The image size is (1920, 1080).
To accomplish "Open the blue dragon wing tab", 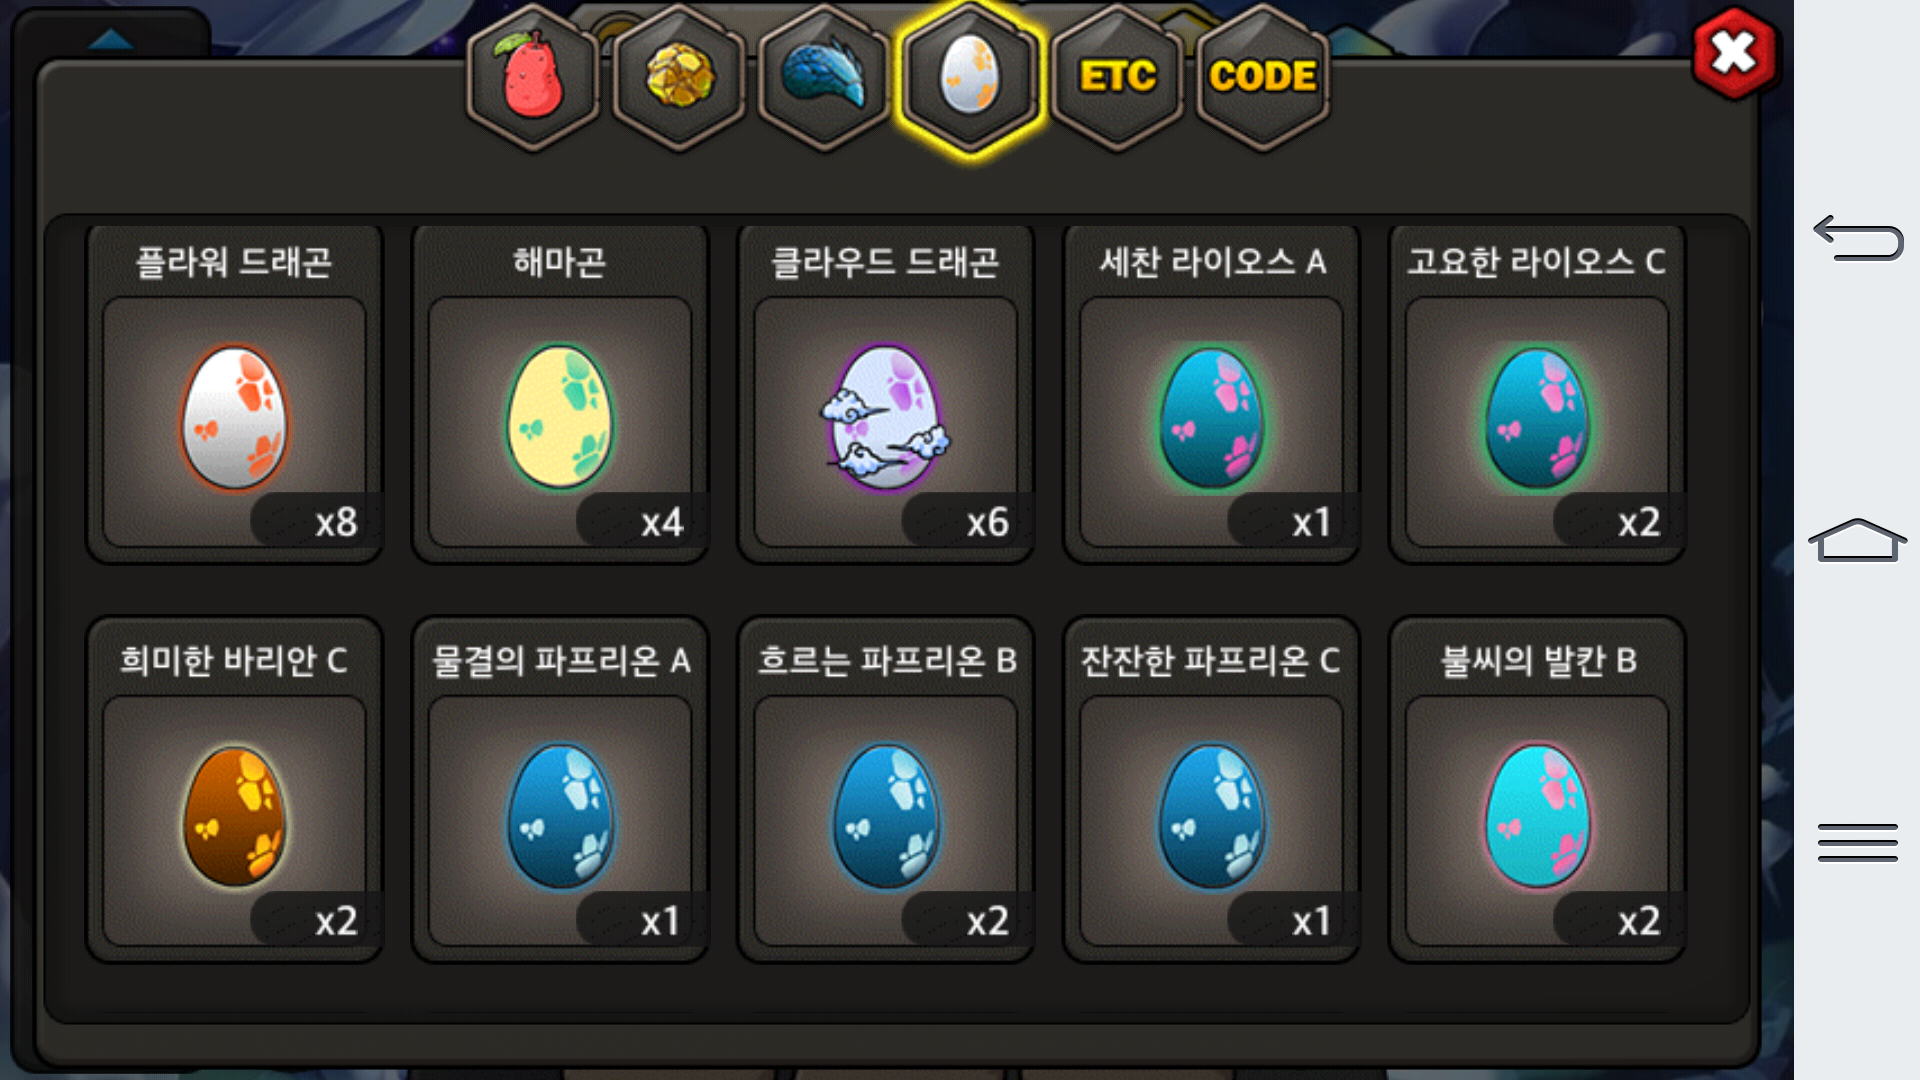I will pos(824,78).
